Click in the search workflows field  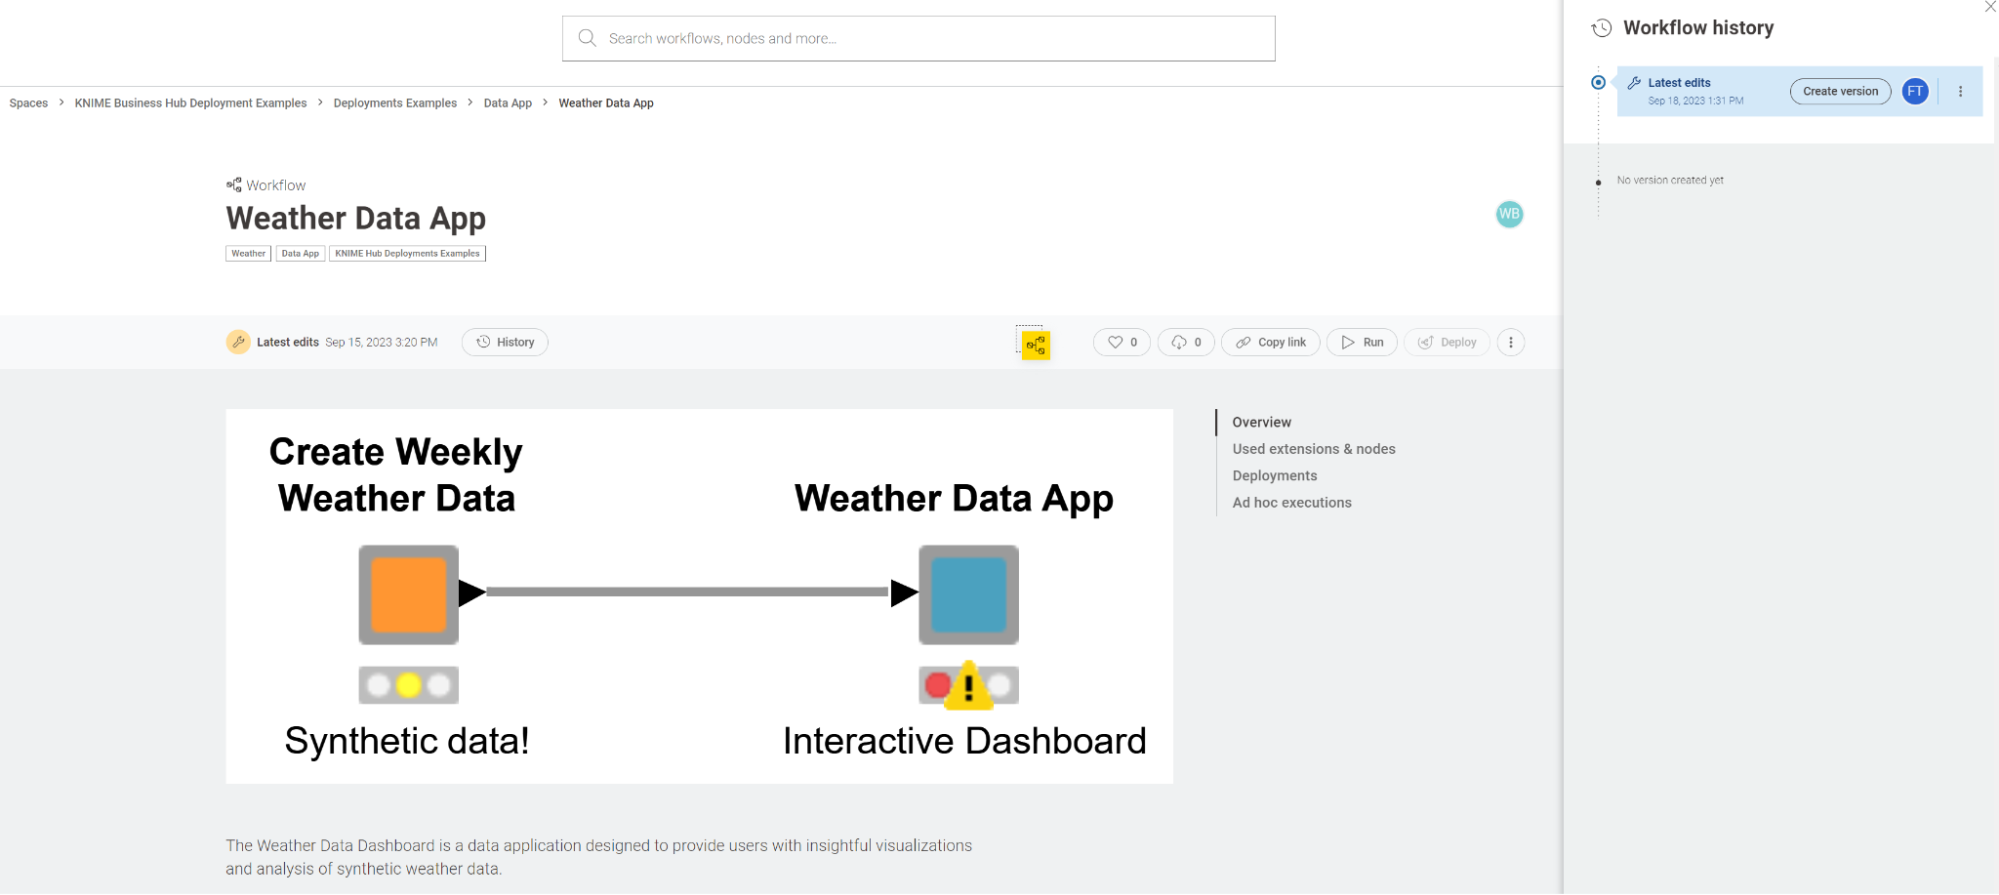click(x=930, y=38)
